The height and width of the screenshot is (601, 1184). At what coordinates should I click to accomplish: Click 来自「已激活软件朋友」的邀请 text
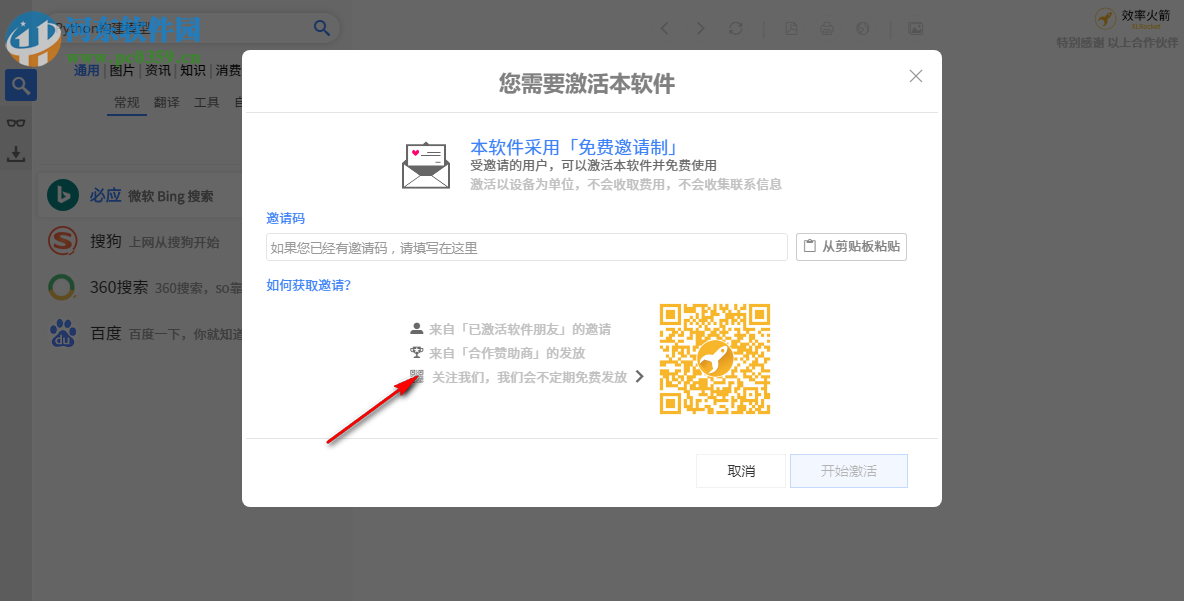(520, 329)
